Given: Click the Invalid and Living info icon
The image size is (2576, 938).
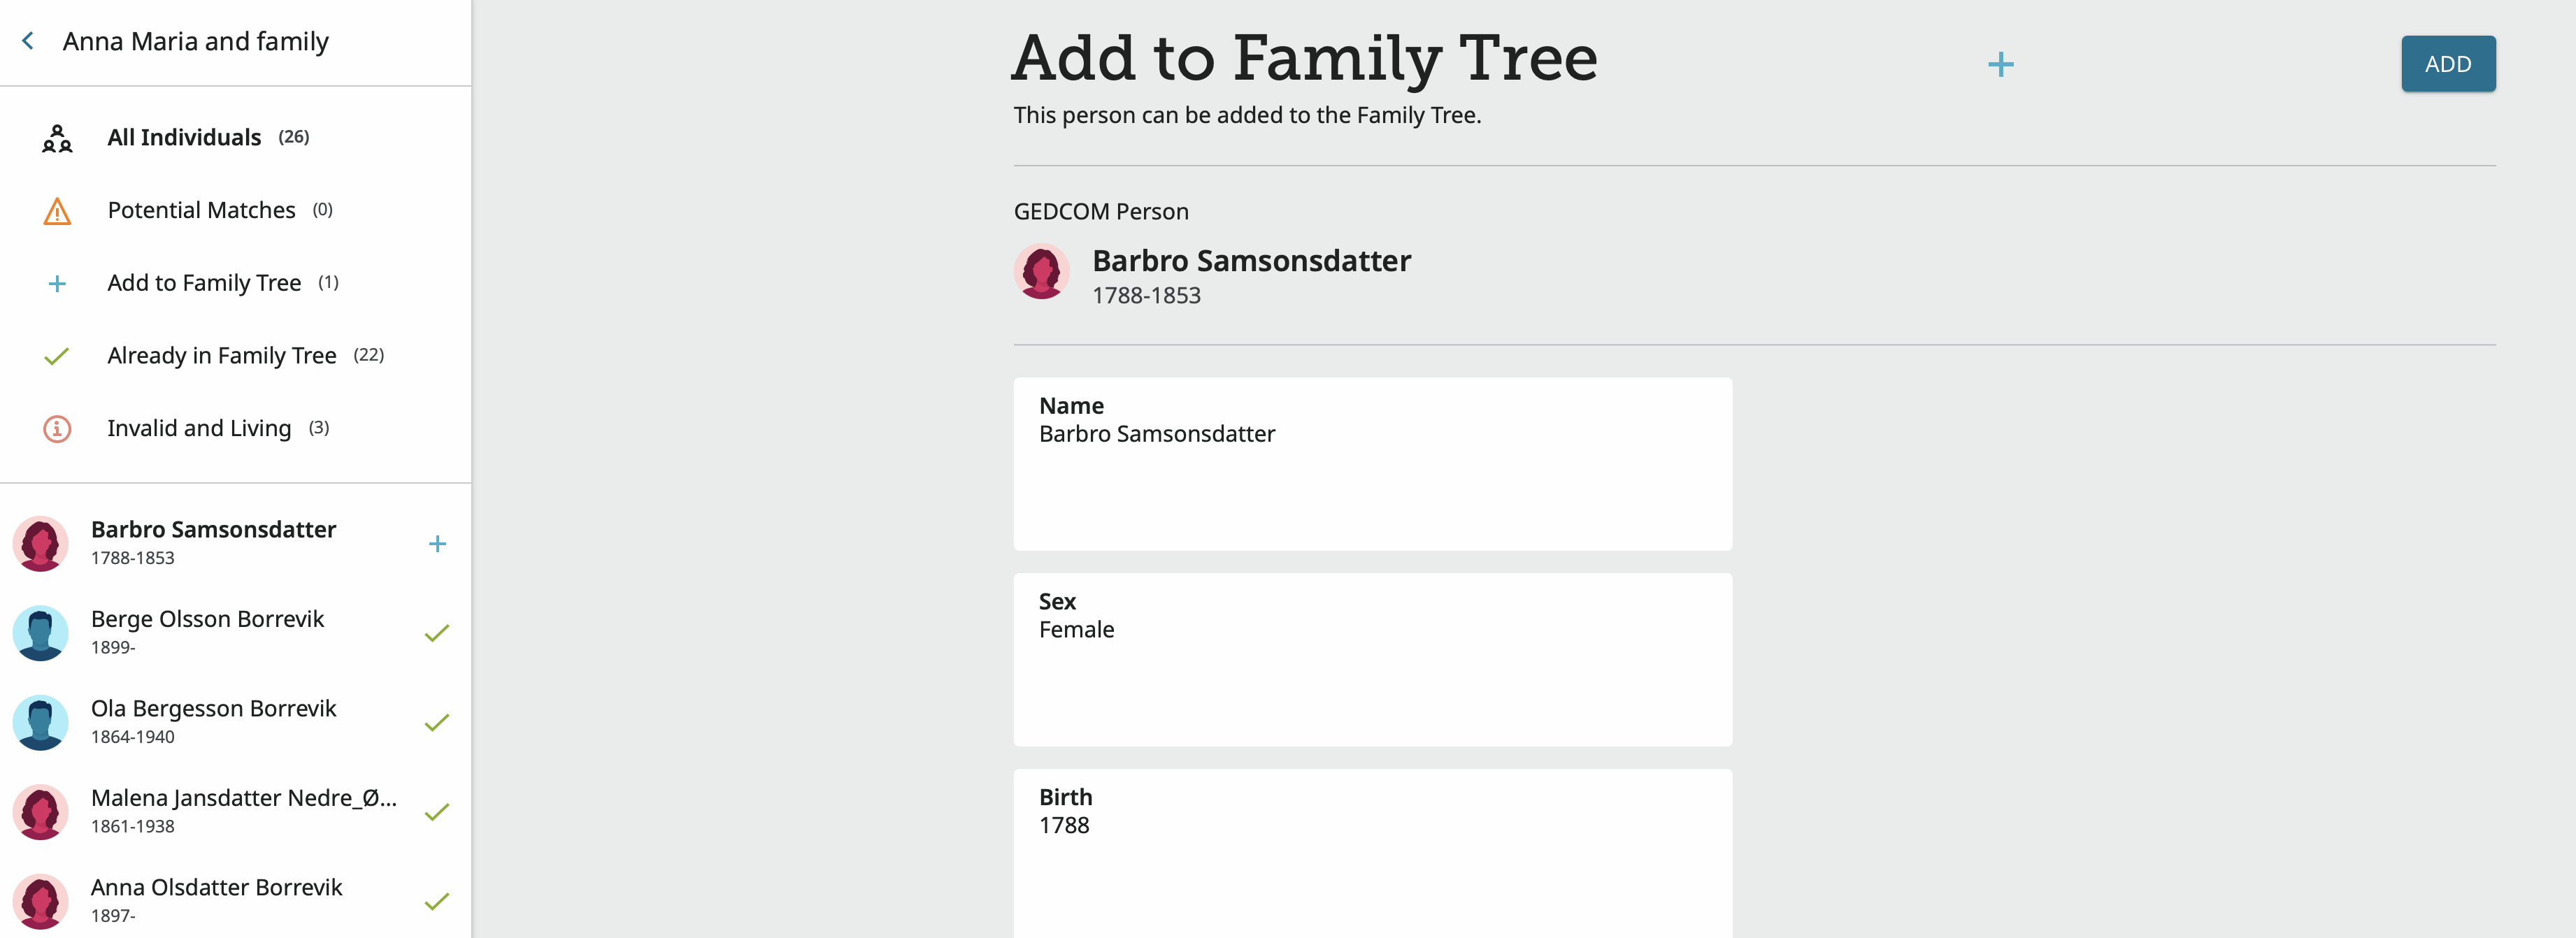Looking at the screenshot, I should pyautogui.click(x=57, y=429).
